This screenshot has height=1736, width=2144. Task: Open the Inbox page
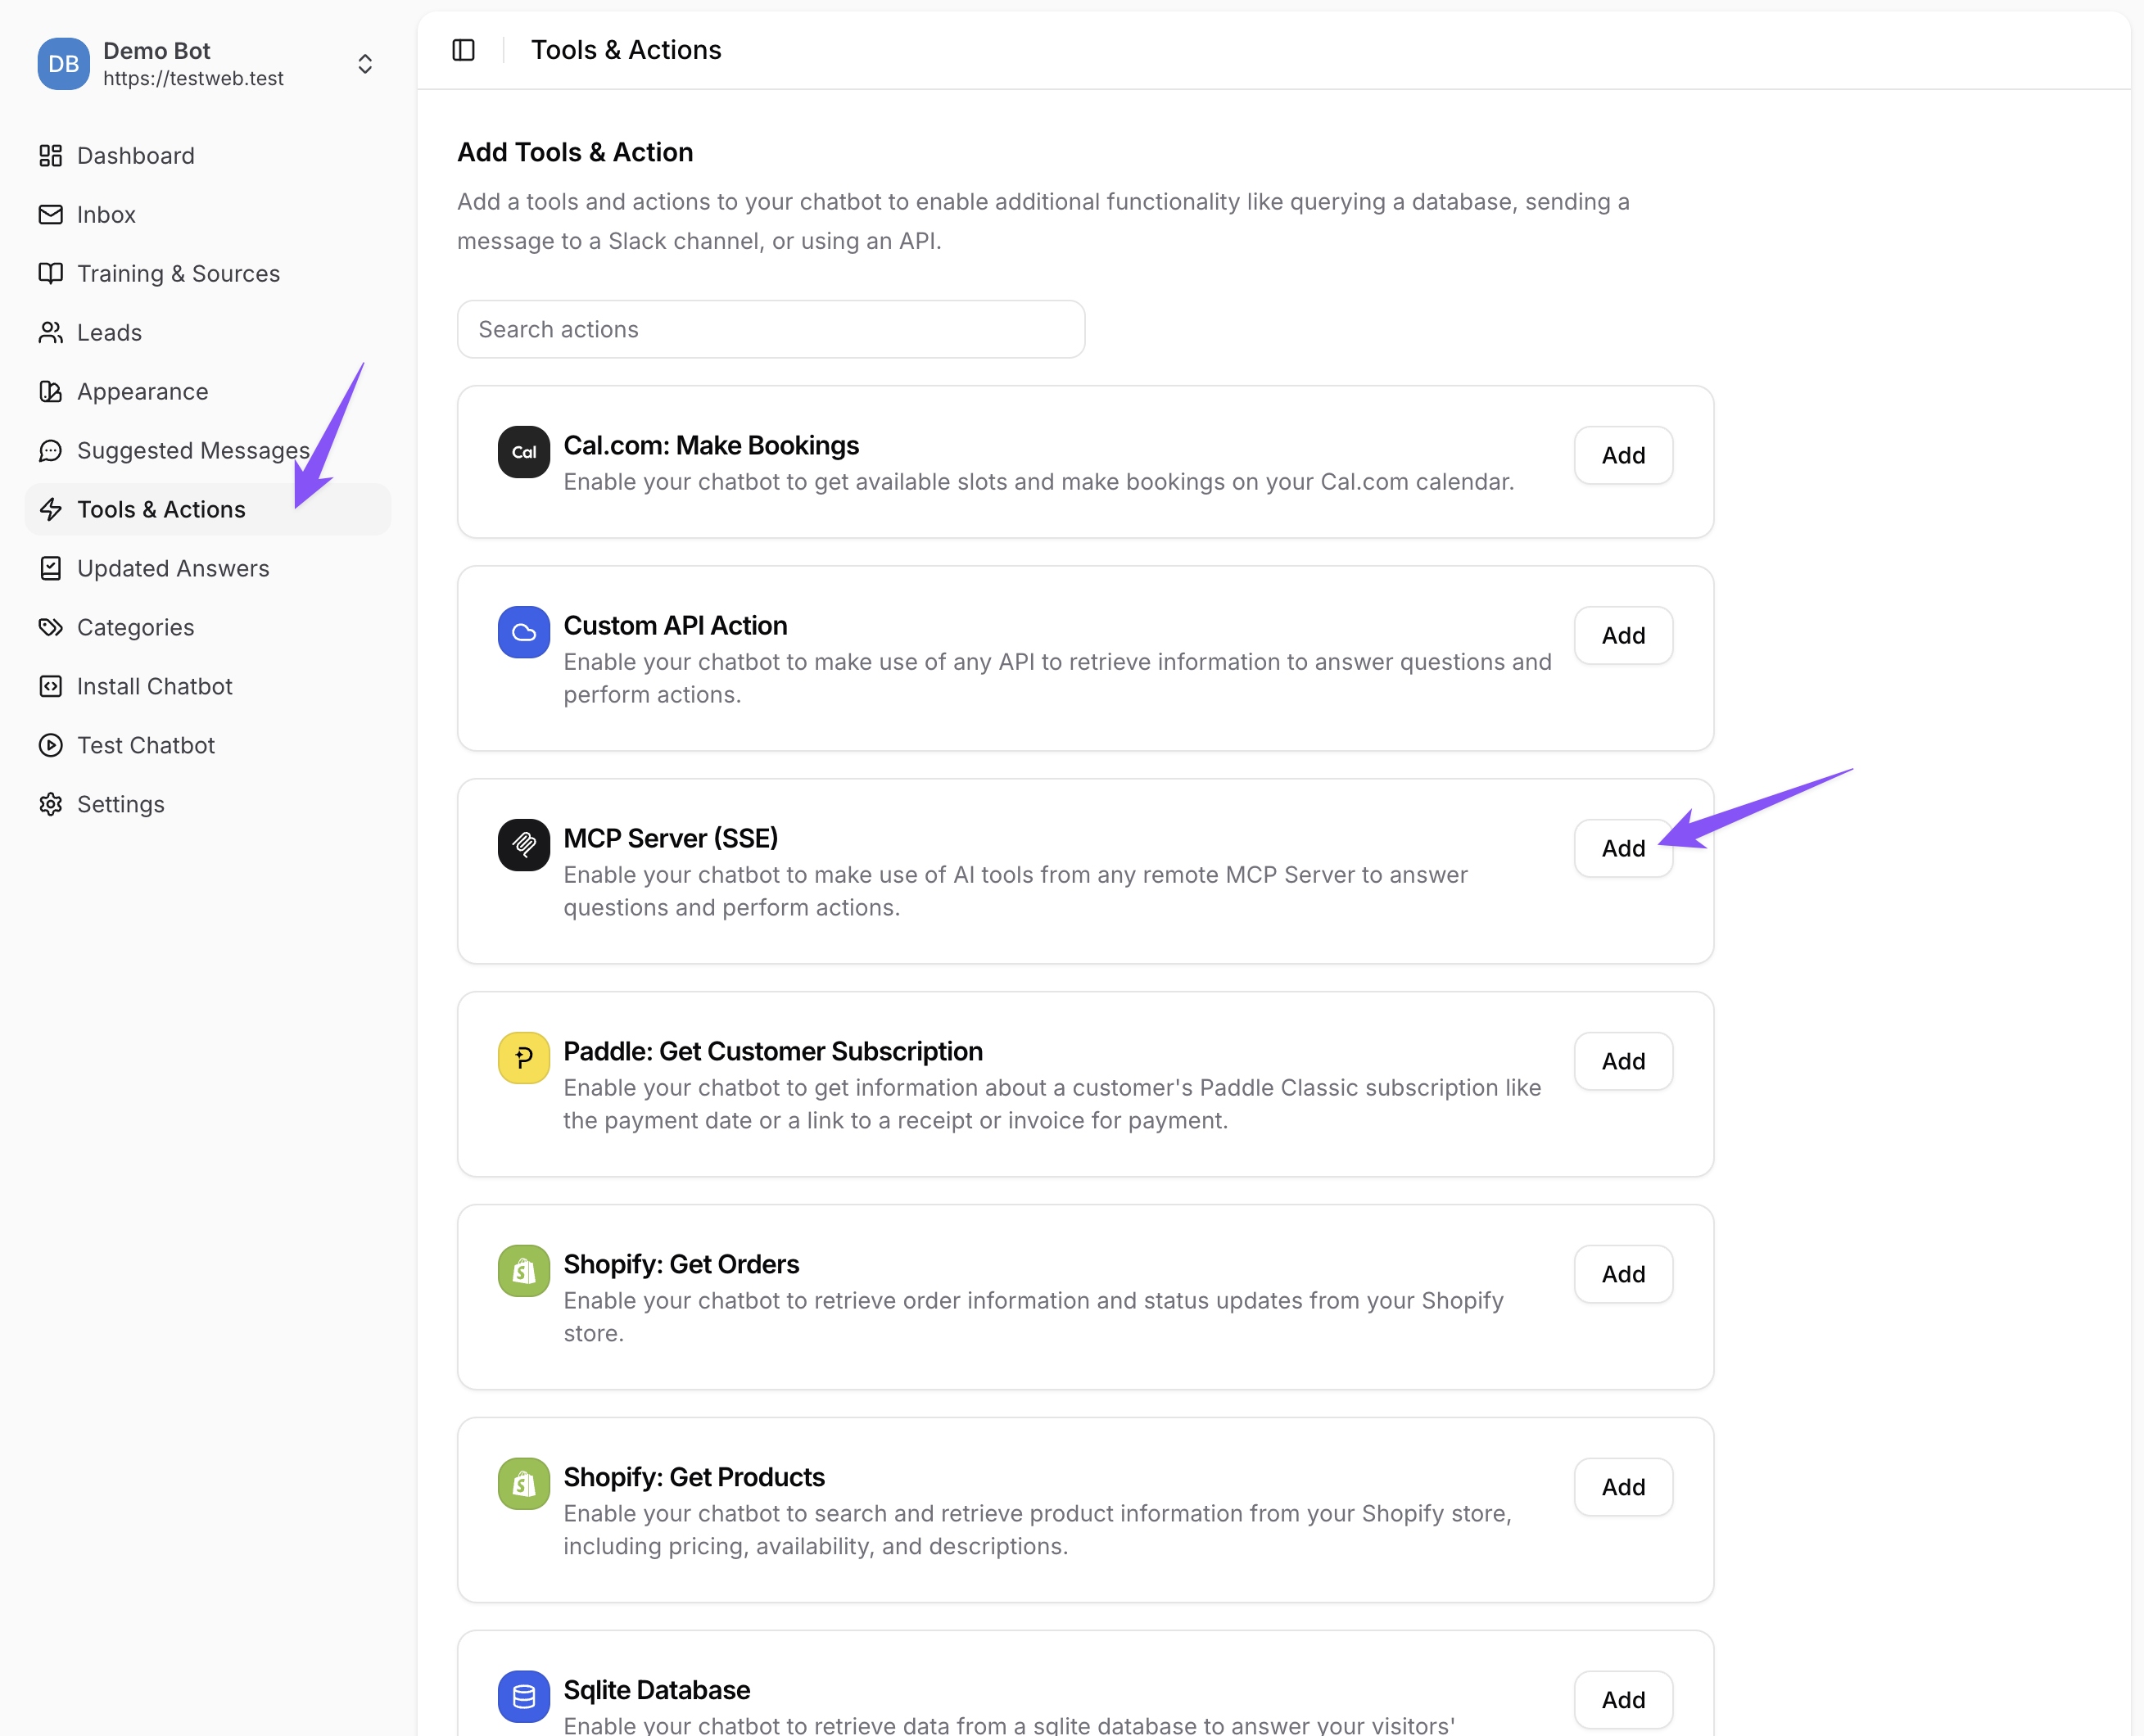point(106,214)
